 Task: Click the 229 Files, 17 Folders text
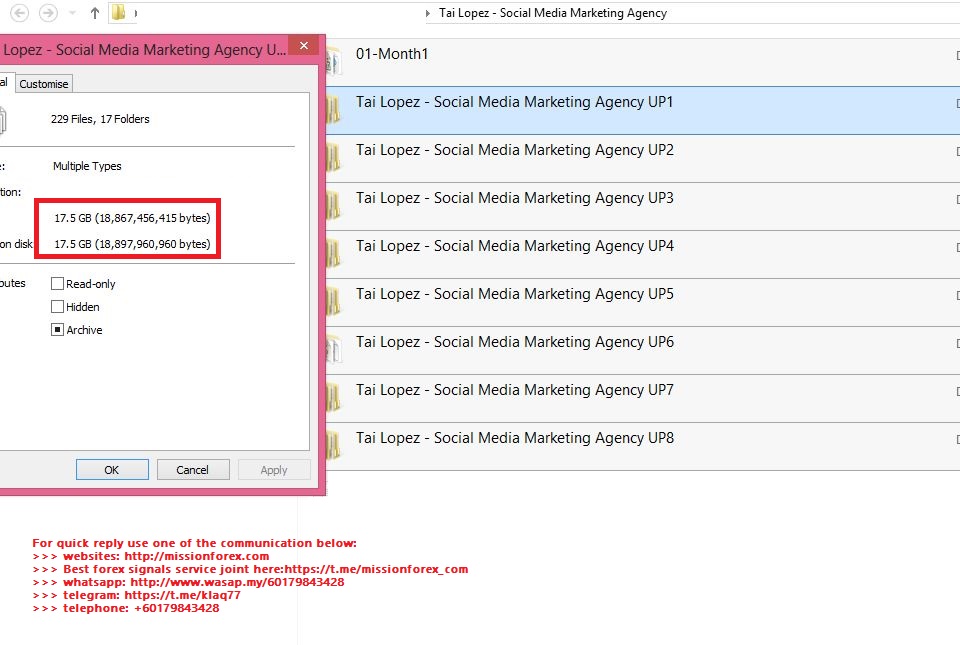(x=100, y=119)
